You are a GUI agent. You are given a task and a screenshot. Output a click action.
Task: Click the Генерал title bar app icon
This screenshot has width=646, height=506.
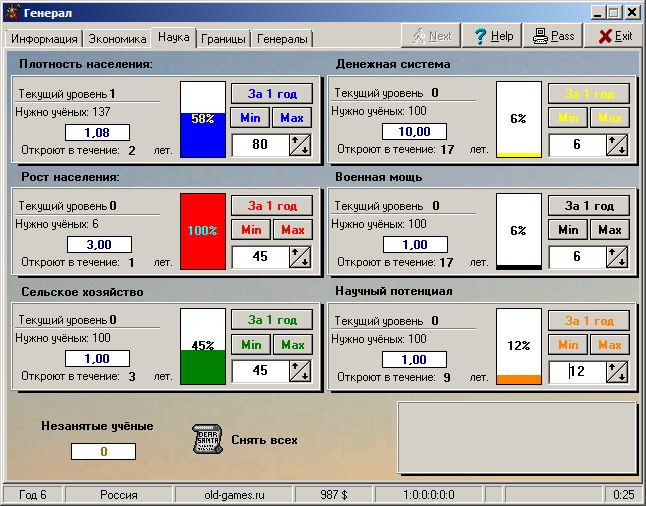point(12,12)
